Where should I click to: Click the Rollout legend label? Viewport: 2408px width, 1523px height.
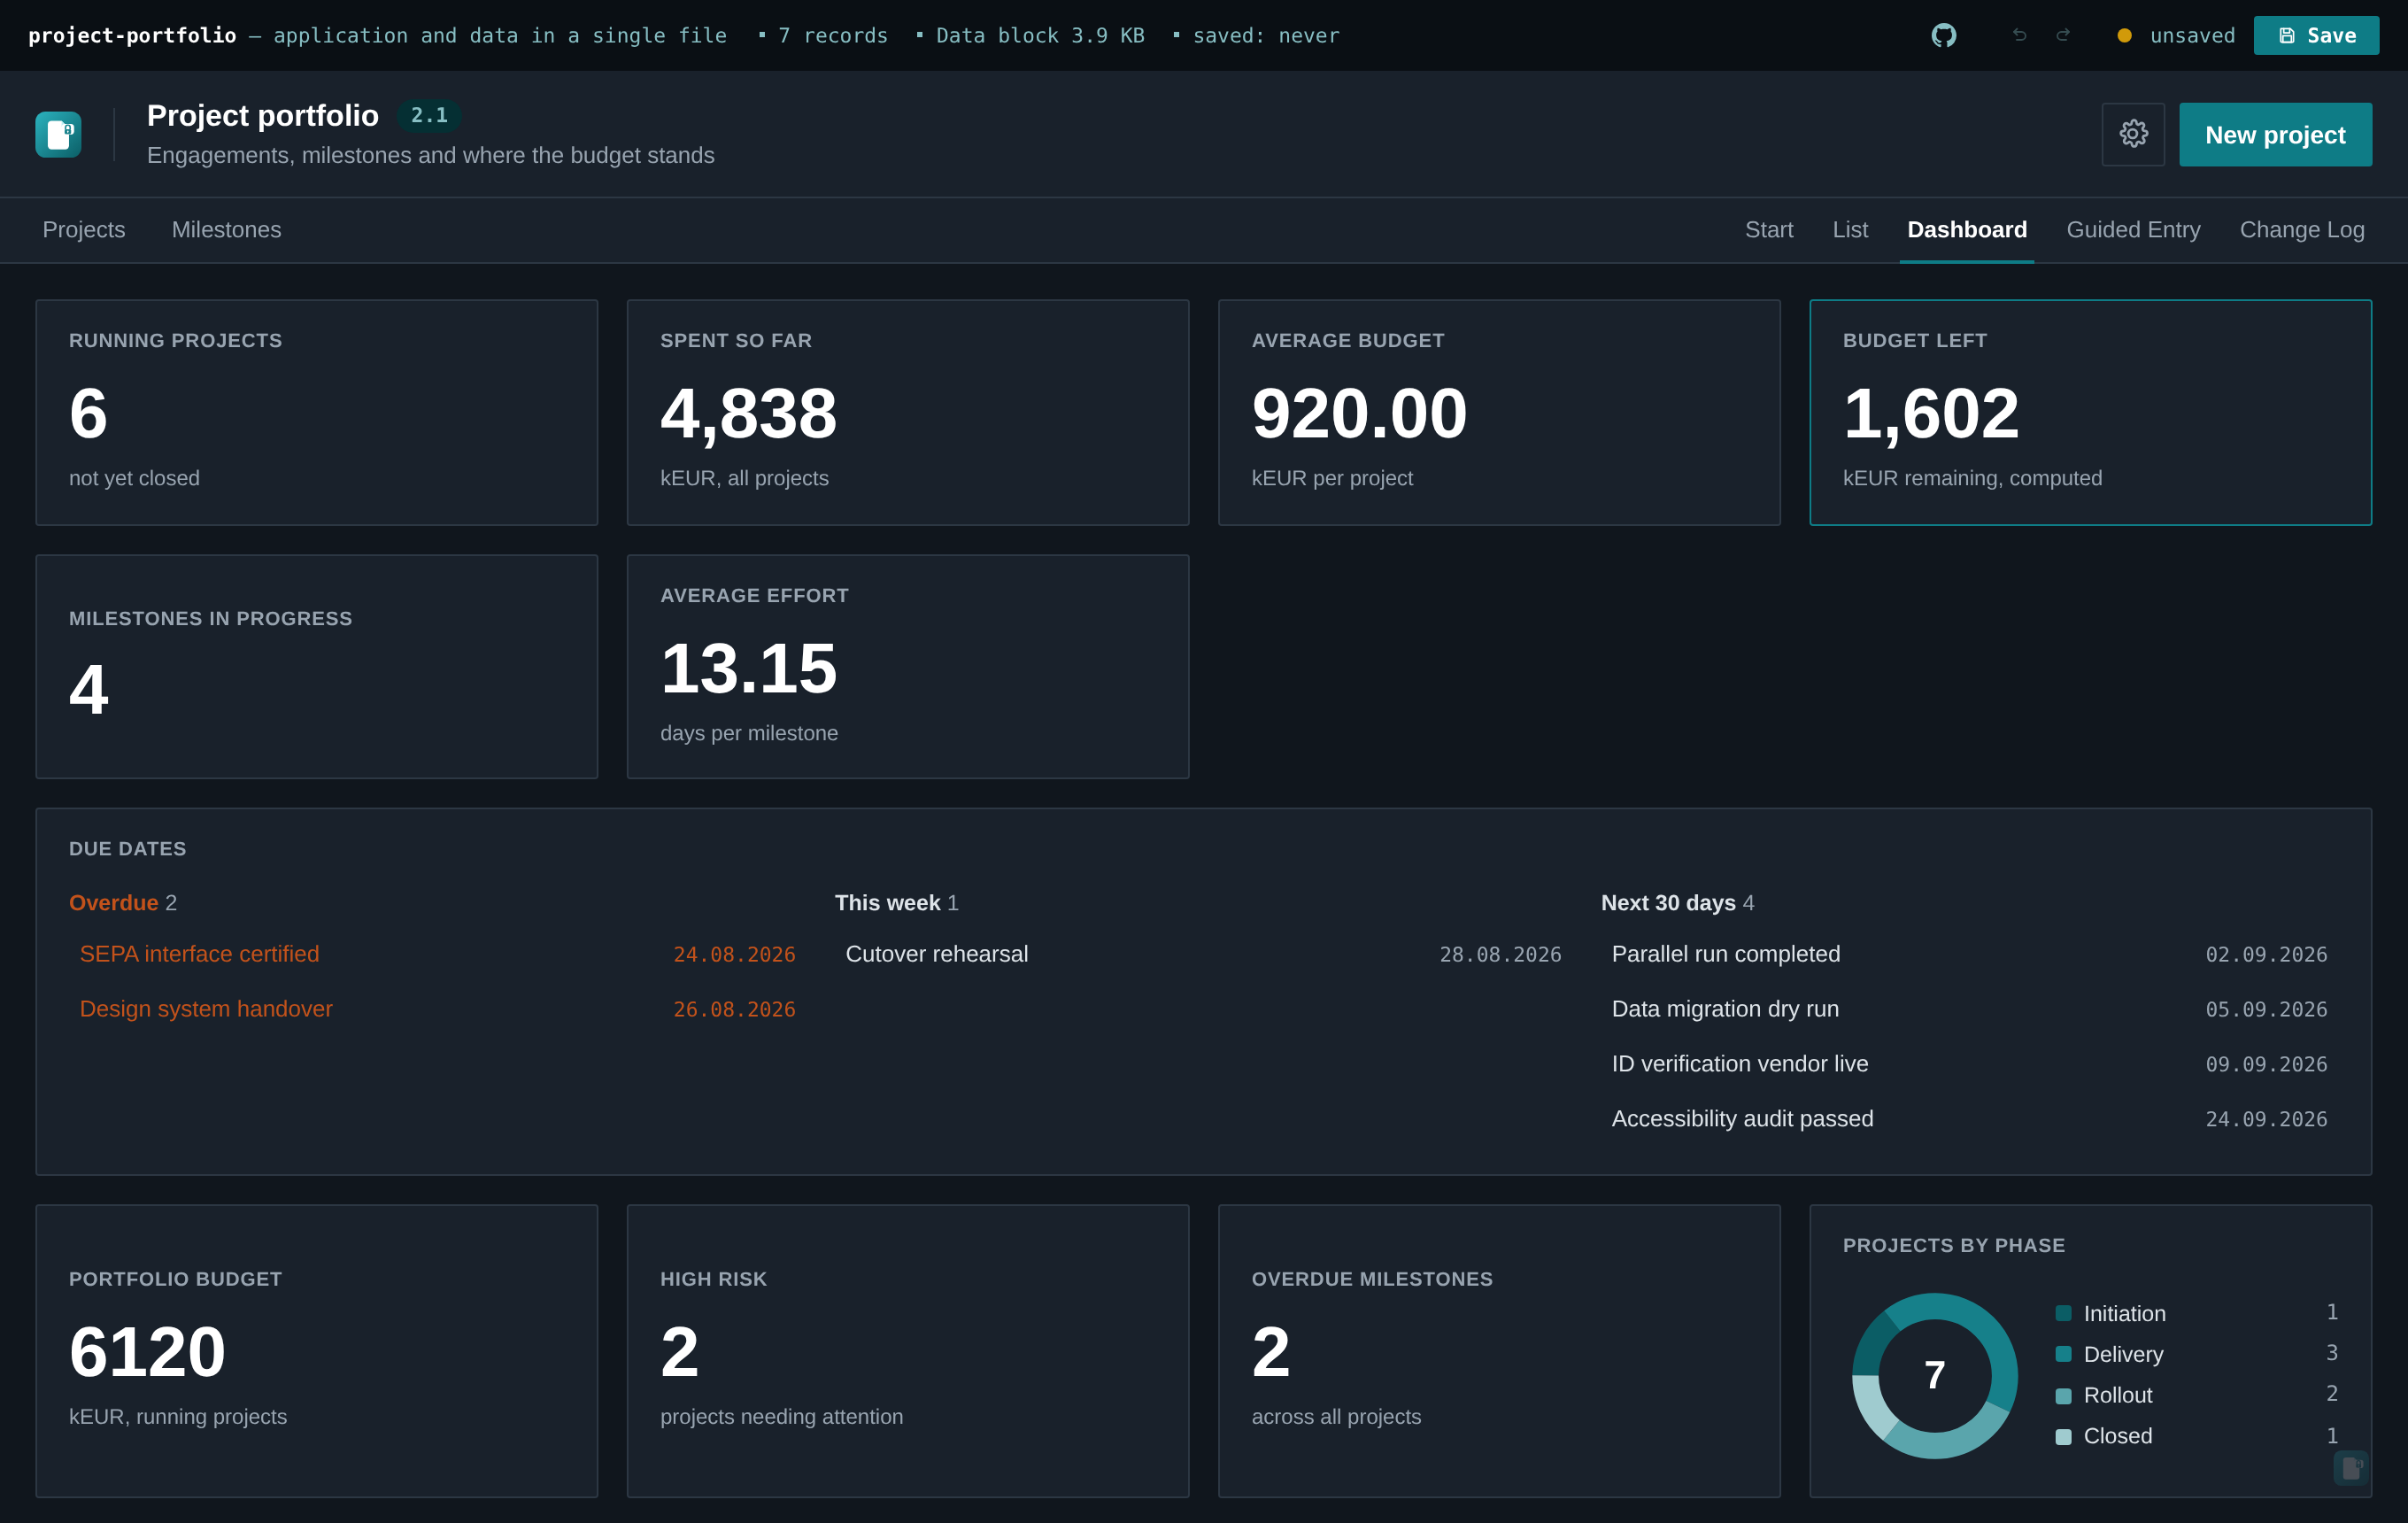tap(2117, 1396)
